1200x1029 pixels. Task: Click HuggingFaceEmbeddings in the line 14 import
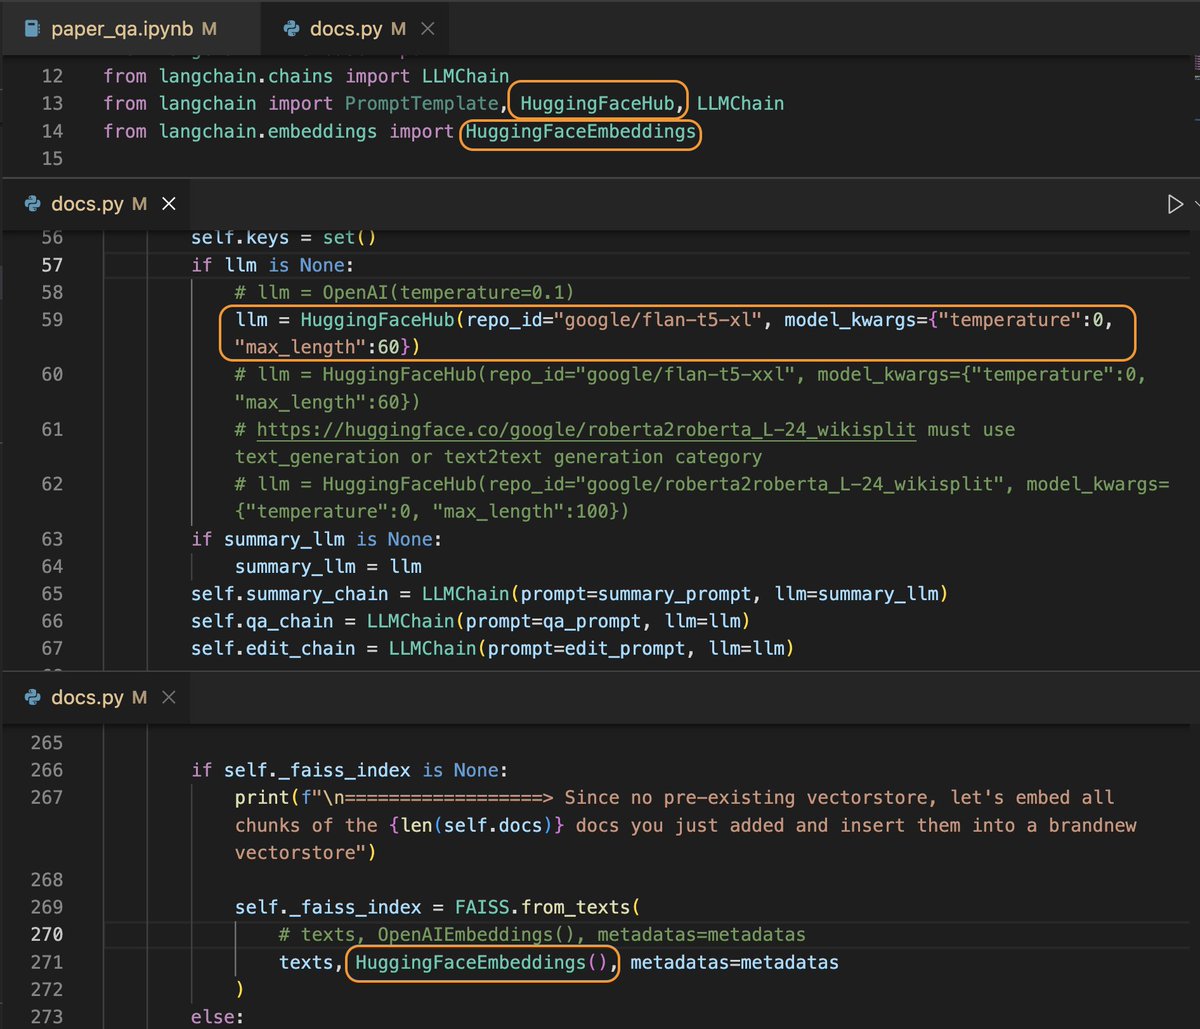click(580, 131)
